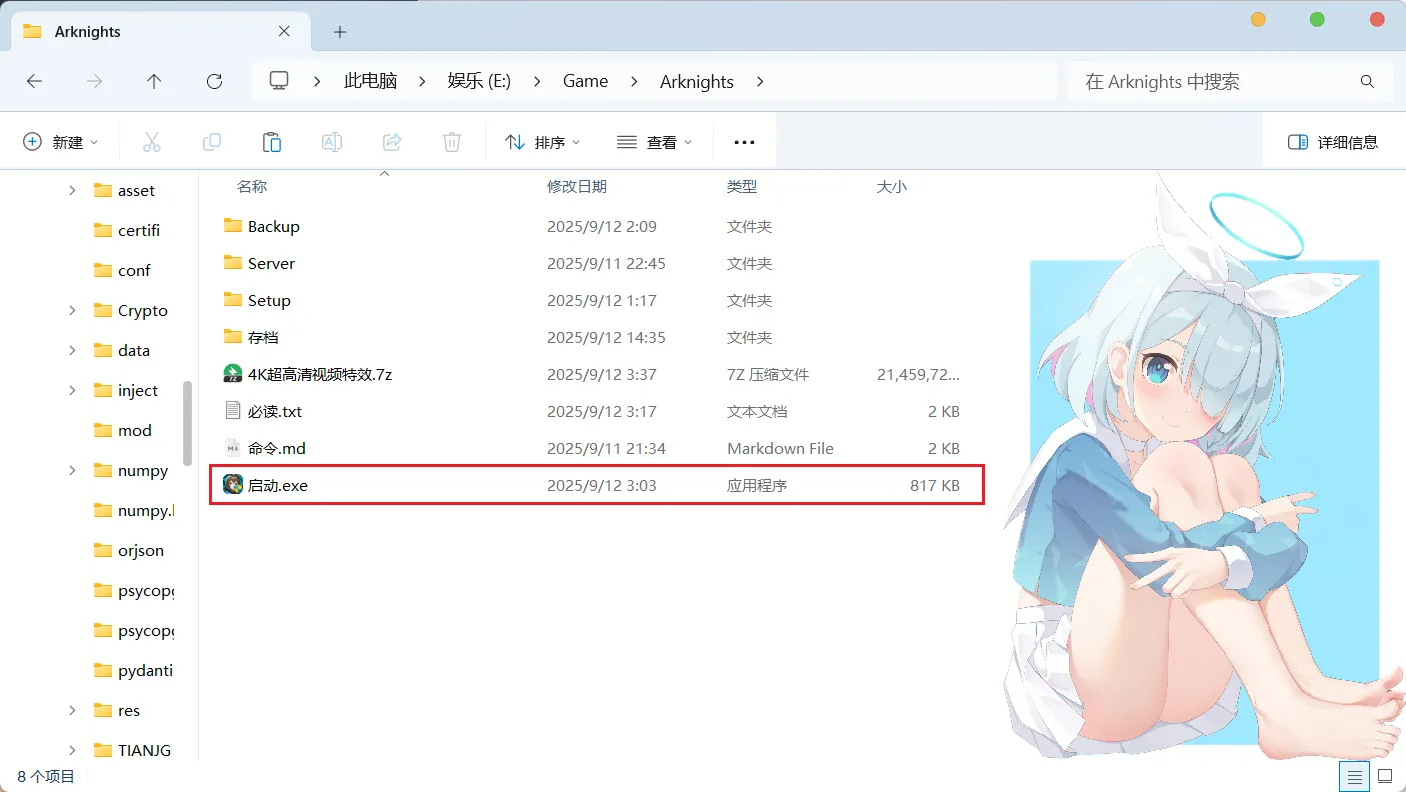Switch to large thumbnail view via status bar
Screen dimensions: 1406x792
(1386, 776)
